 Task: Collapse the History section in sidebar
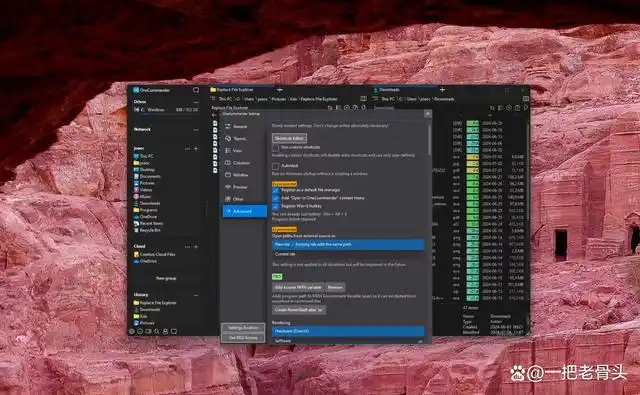coord(196,295)
